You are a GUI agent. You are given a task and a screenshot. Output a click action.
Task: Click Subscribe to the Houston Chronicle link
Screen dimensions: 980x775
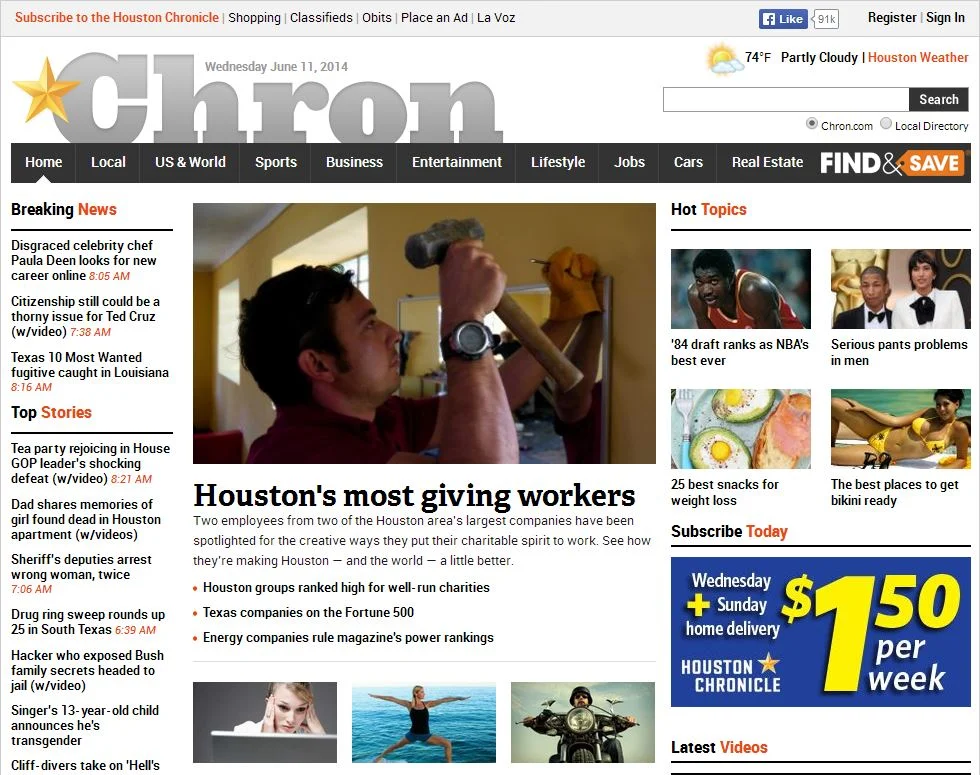pyautogui.click(x=117, y=18)
